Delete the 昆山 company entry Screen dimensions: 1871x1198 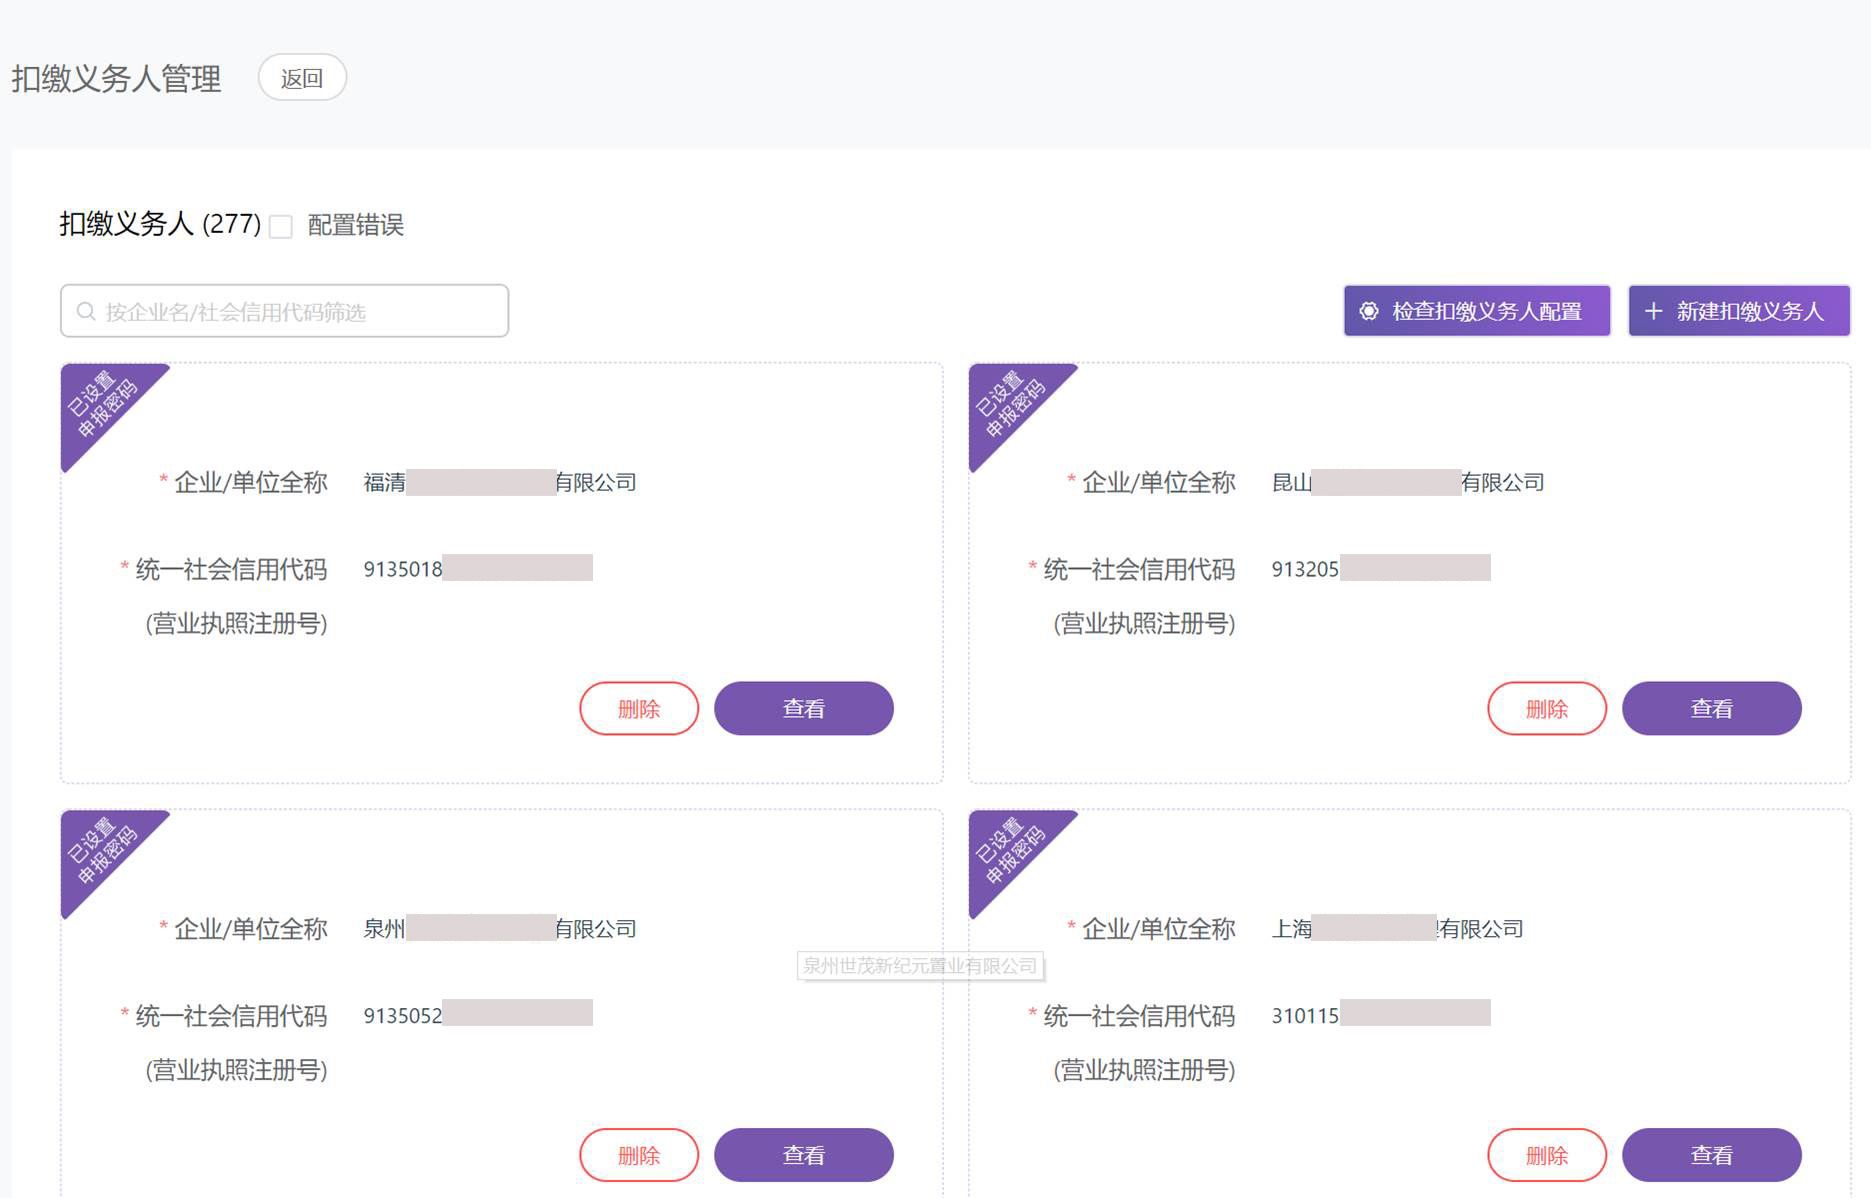click(1547, 709)
